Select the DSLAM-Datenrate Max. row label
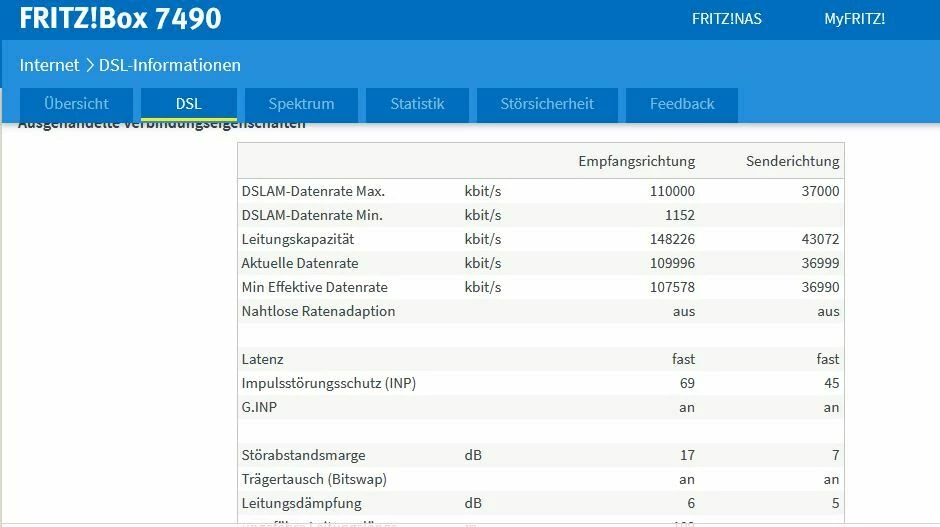Viewport: 940px width, 527px height. tap(313, 191)
